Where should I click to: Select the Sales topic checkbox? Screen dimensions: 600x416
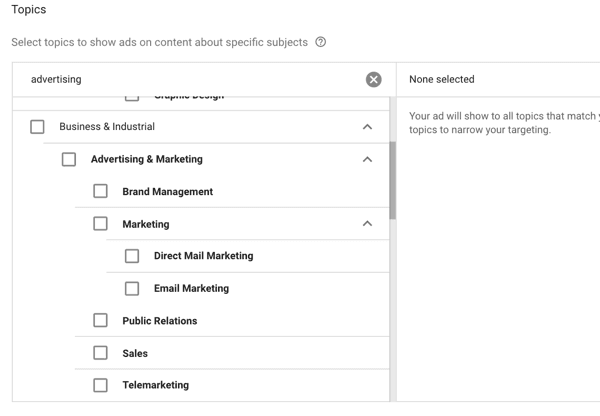100,353
